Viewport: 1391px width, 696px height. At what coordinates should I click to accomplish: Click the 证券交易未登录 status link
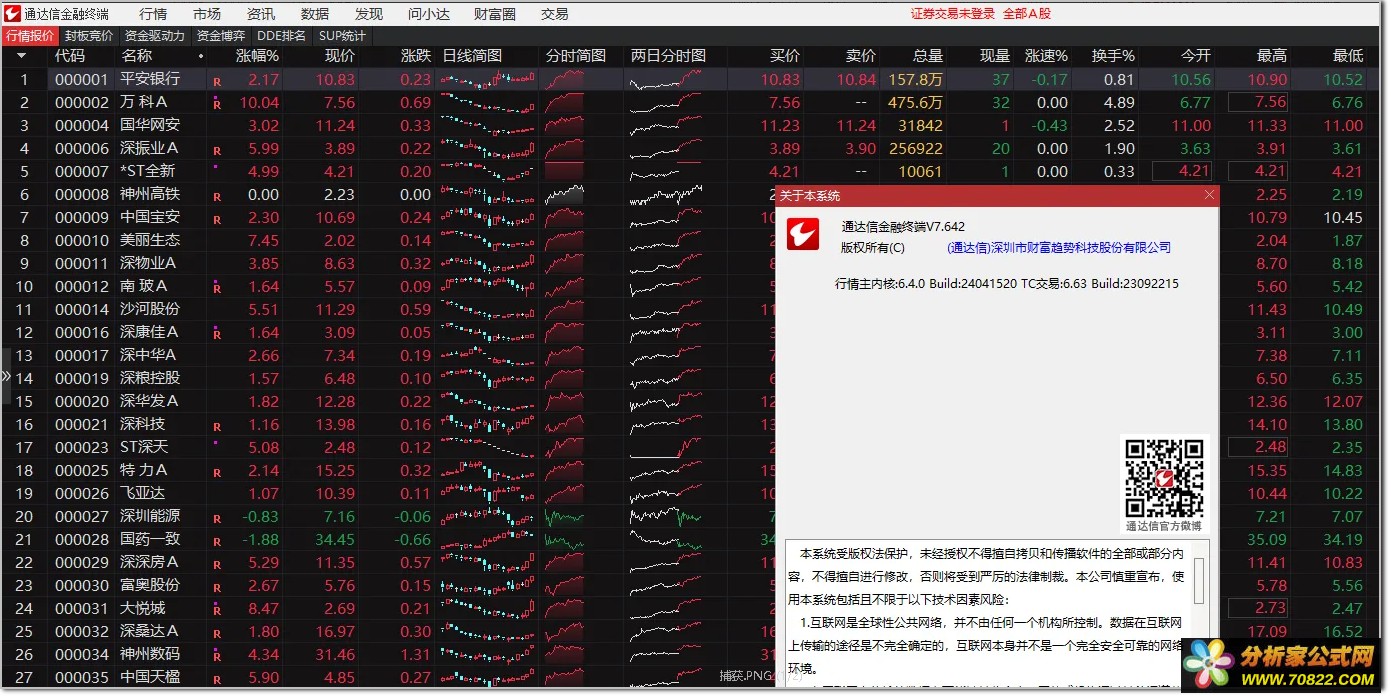point(952,14)
